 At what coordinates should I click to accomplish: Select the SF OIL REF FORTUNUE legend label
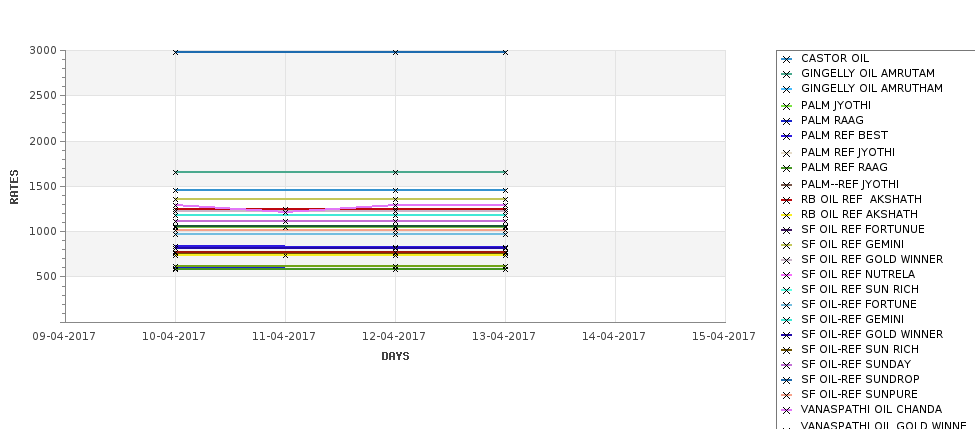[x=862, y=229]
